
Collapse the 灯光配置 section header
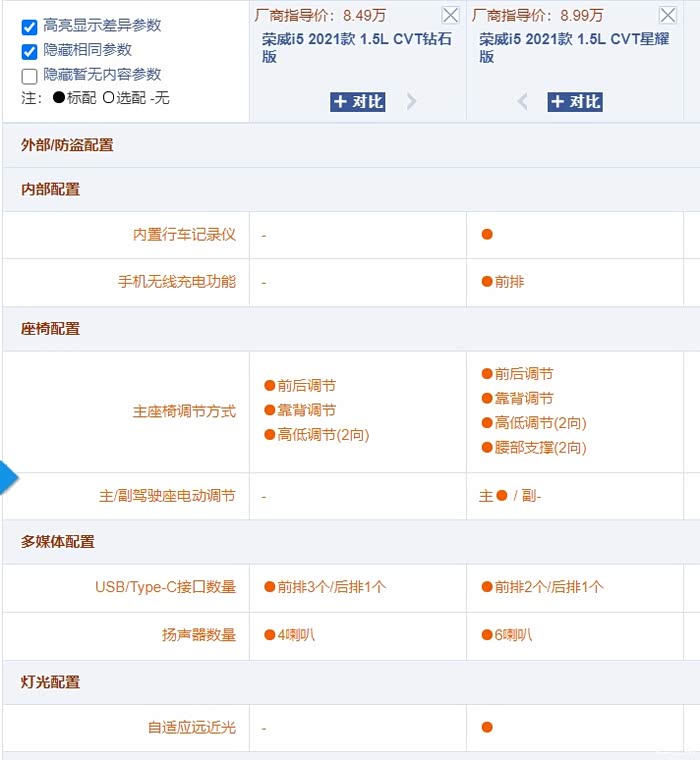coord(351,682)
